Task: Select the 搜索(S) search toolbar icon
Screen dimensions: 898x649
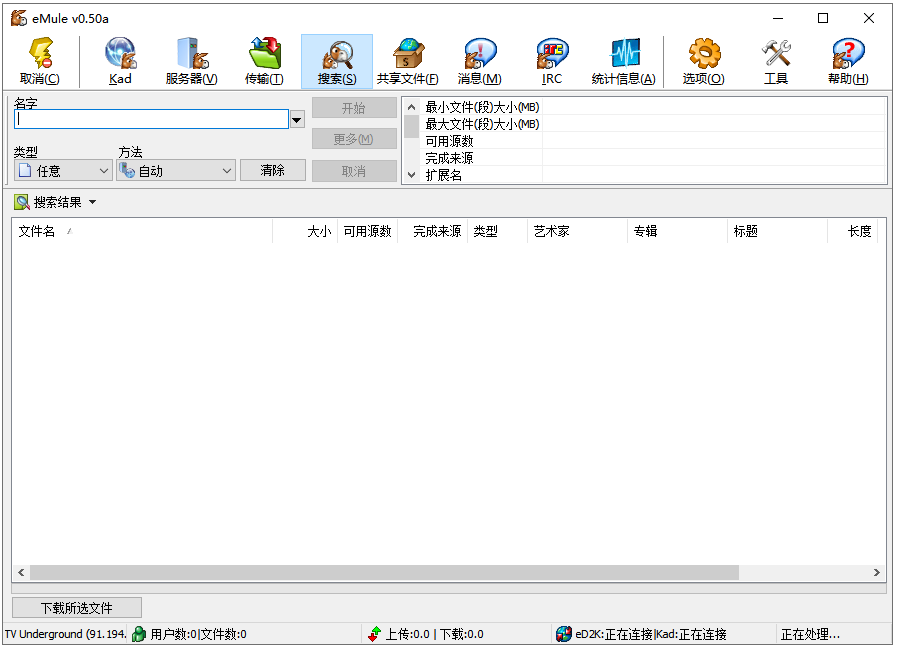Action: tap(337, 61)
